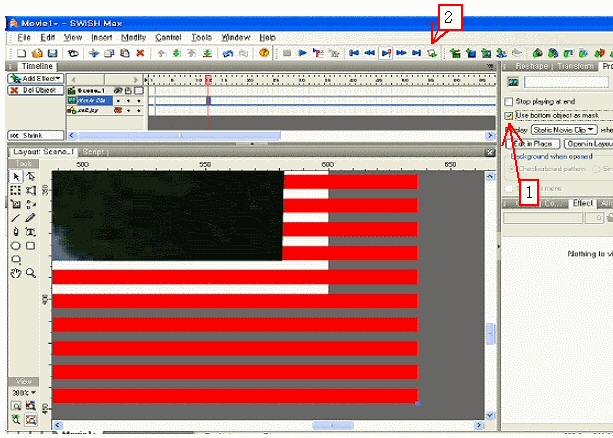Viewport: 613px width, 438px height.
Task: Click the Open in Layout button
Action: pos(588,144)
